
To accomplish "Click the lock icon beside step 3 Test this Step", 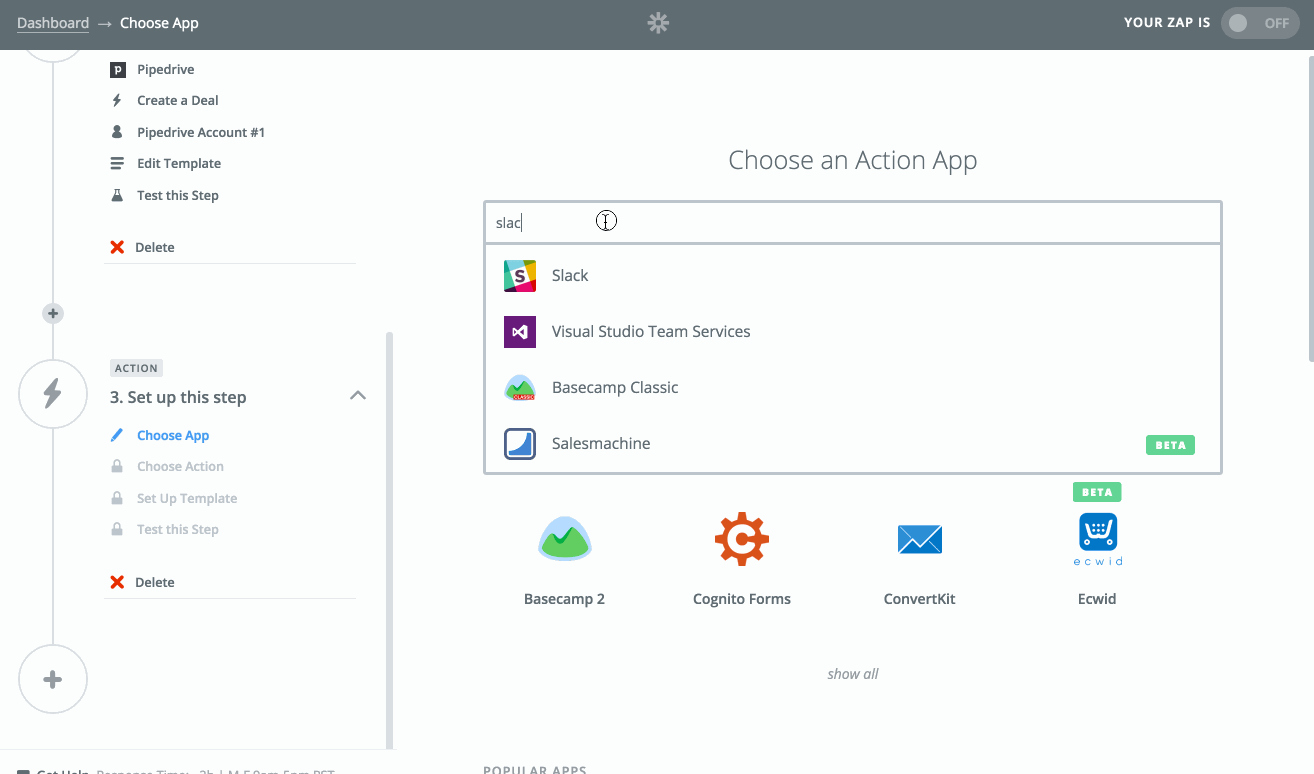I will pos(117,529).
